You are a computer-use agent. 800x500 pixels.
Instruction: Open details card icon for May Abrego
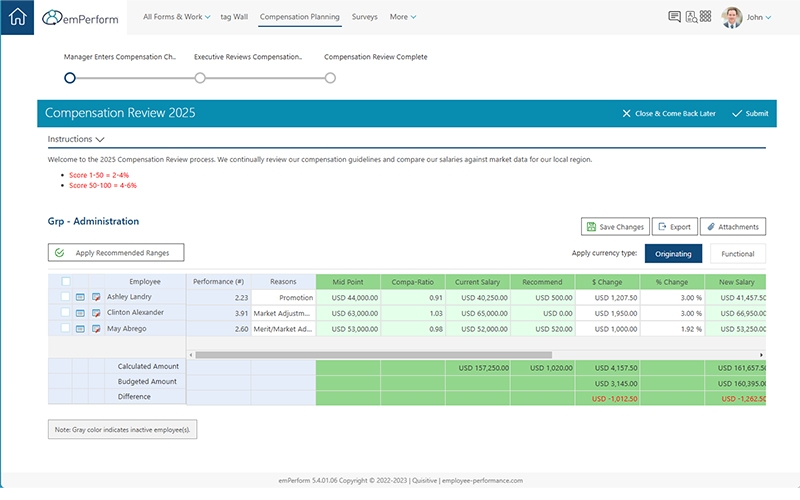pos(81,328)
